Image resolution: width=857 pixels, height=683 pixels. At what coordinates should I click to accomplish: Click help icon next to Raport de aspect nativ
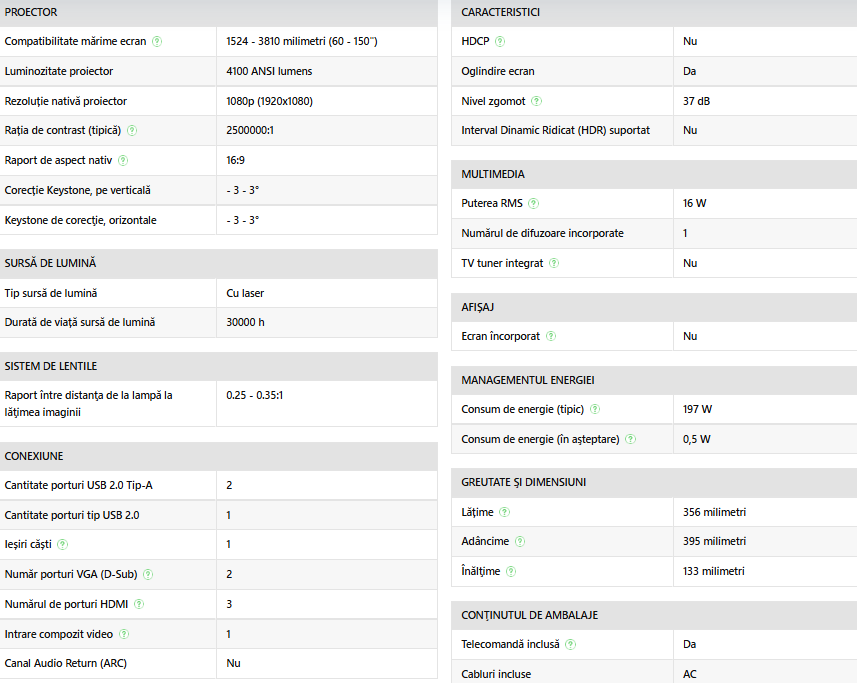(123, 161)
